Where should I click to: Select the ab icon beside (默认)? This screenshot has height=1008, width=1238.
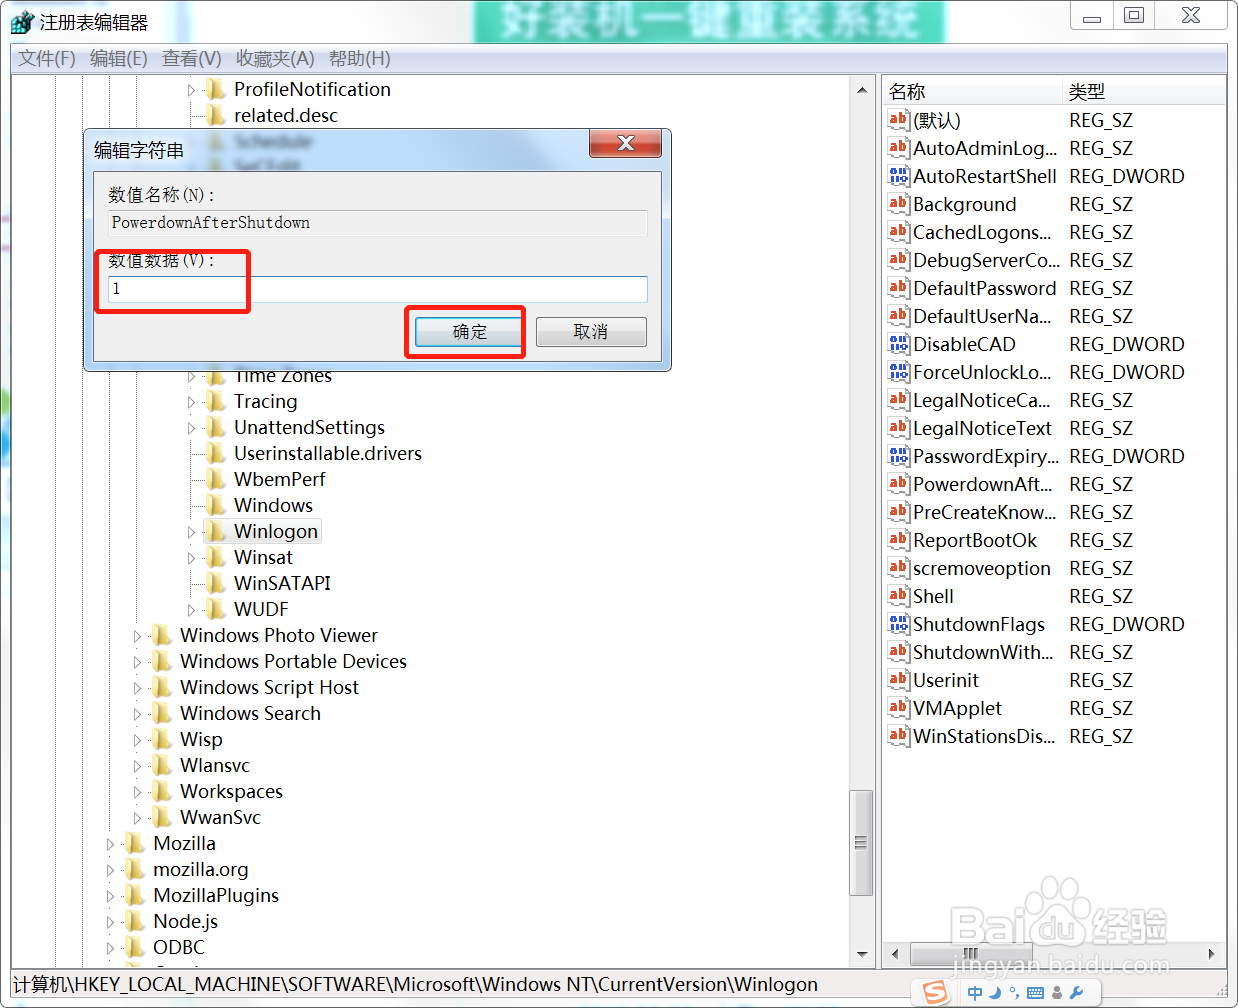897,120
